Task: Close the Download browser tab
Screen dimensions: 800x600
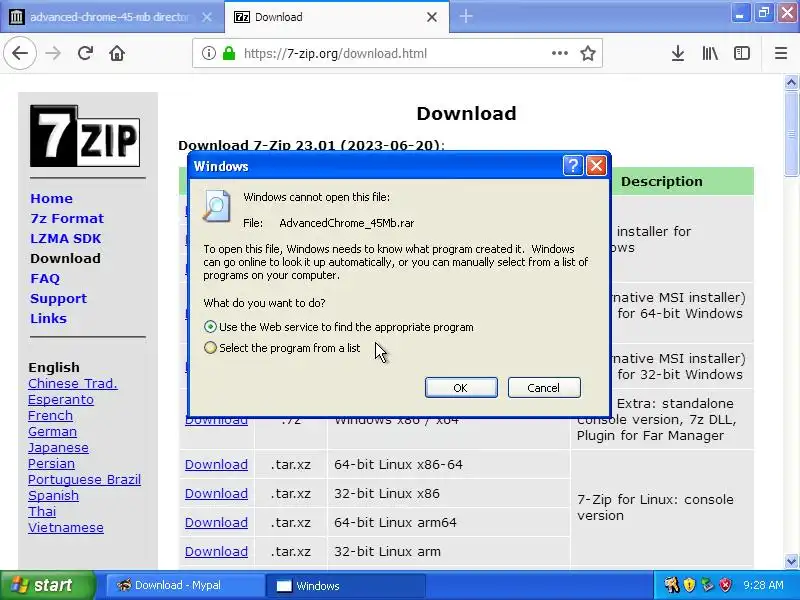Action: [432, 17]
